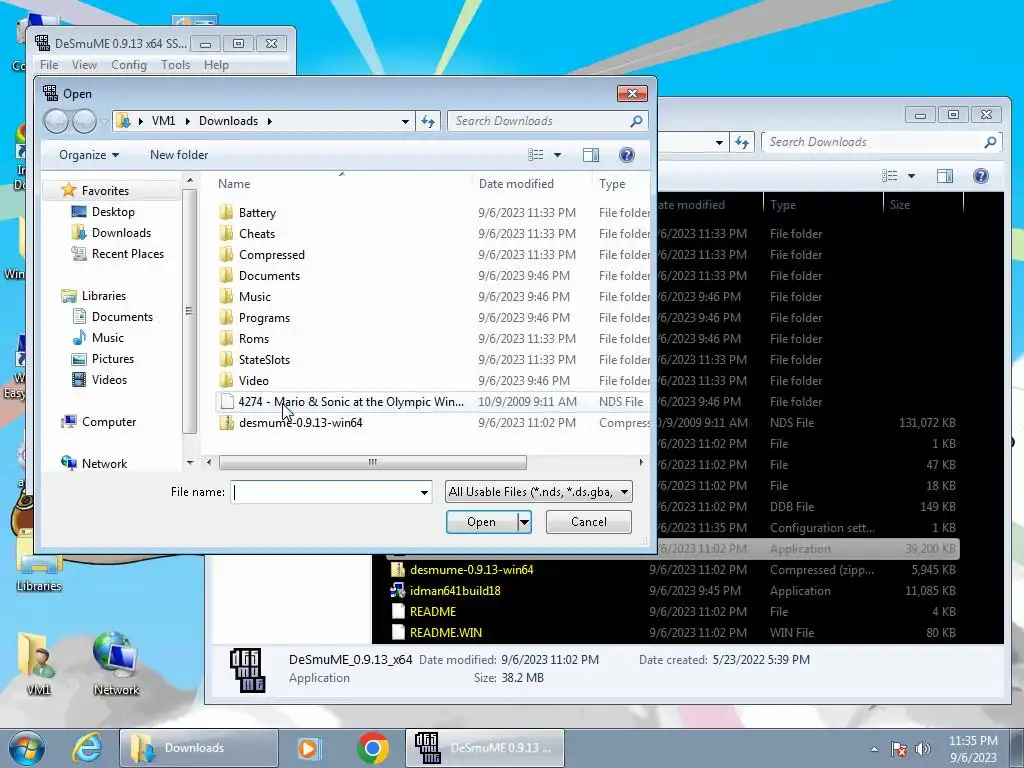Image resolution: width=1024 pixels, height=768 pixels.
Task: Click the Forward navigation button in Open dialog
Action: pos(84,121)
